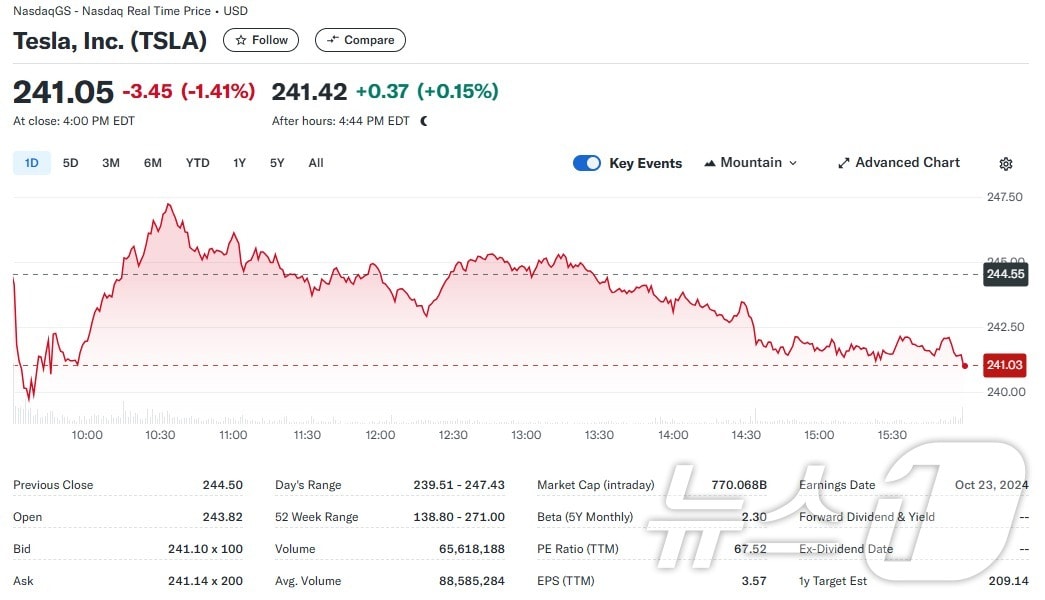Switch to the 1D chart tab
This screenshot has height=600, width=1045.
[31, 162]
